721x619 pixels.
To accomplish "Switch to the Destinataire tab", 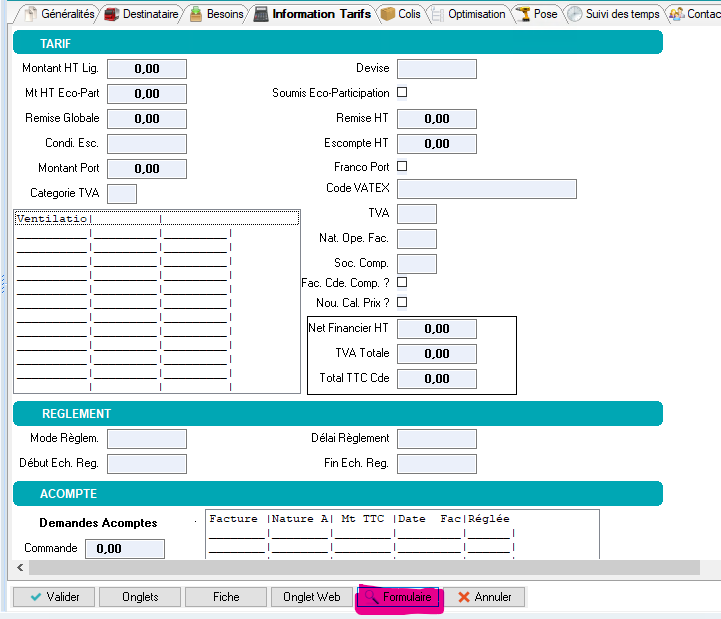I will pyautogui.click(x=143, y=15).
